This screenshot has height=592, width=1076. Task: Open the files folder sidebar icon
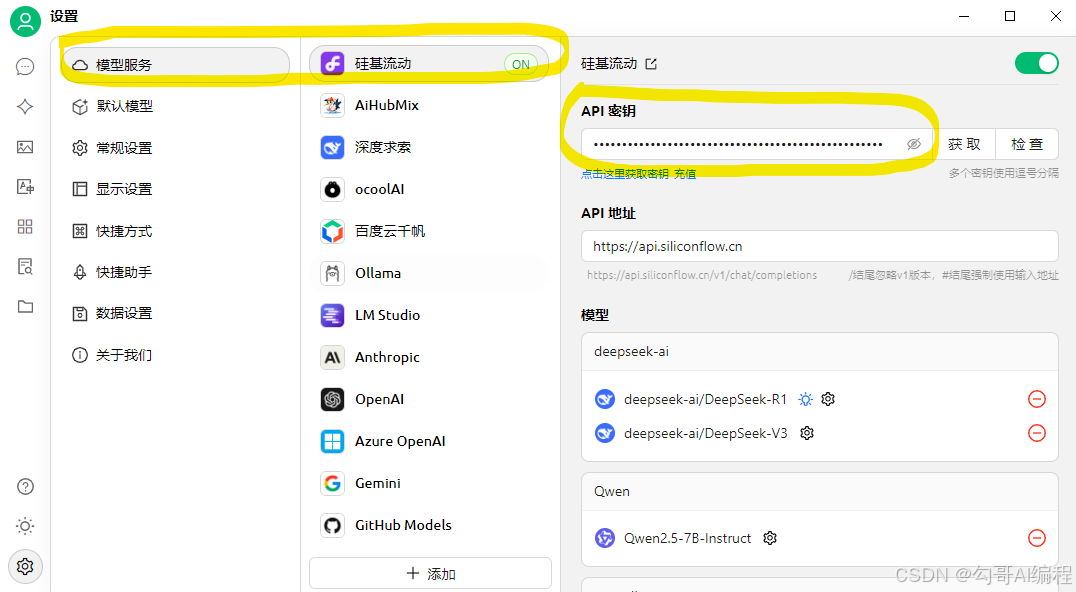click(x=25, y=306)
